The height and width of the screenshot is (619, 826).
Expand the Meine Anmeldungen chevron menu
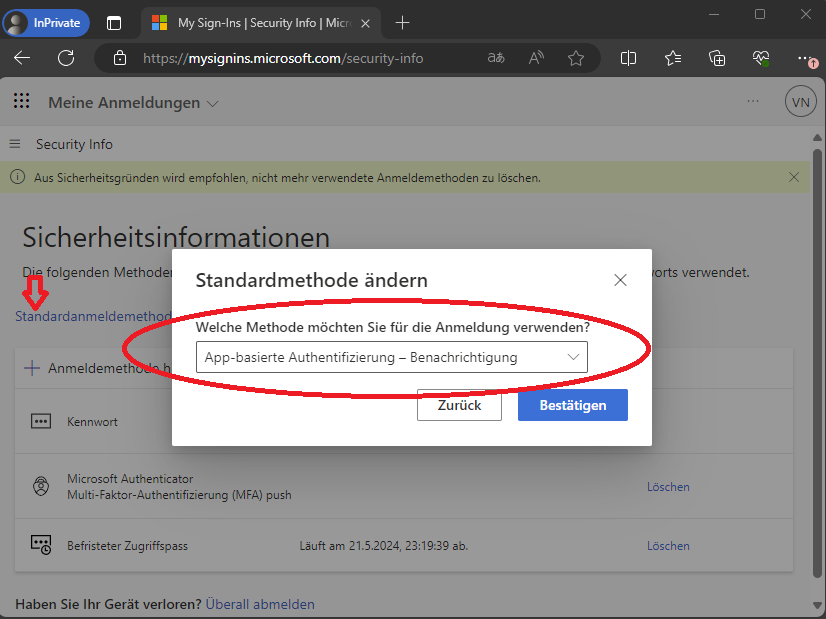click(x=212, y=103)
